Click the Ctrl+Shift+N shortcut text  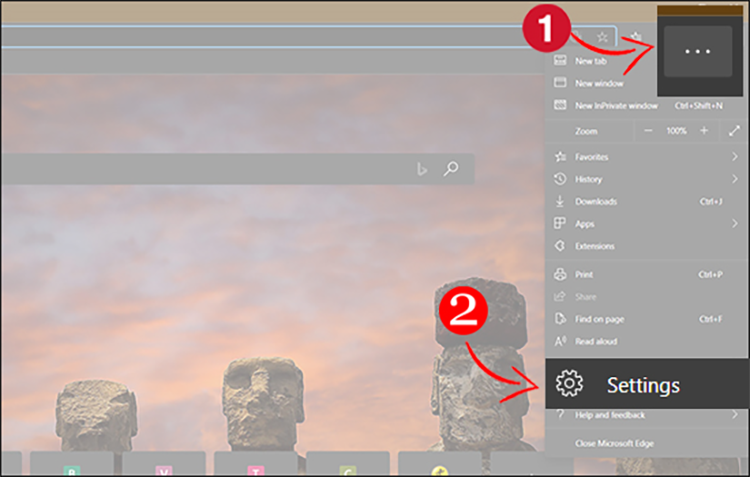[698, 105]
